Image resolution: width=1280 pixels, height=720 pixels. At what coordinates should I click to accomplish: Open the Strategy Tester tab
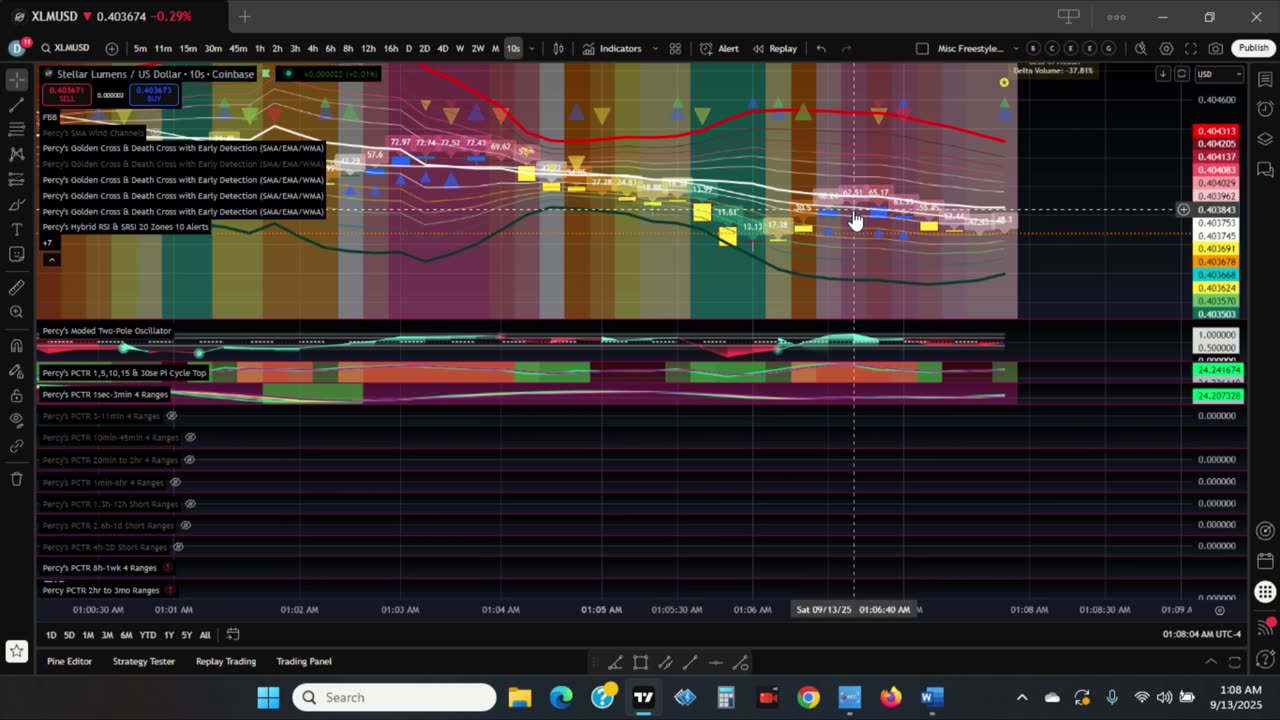pyautogui.click(x=143, y=661)
